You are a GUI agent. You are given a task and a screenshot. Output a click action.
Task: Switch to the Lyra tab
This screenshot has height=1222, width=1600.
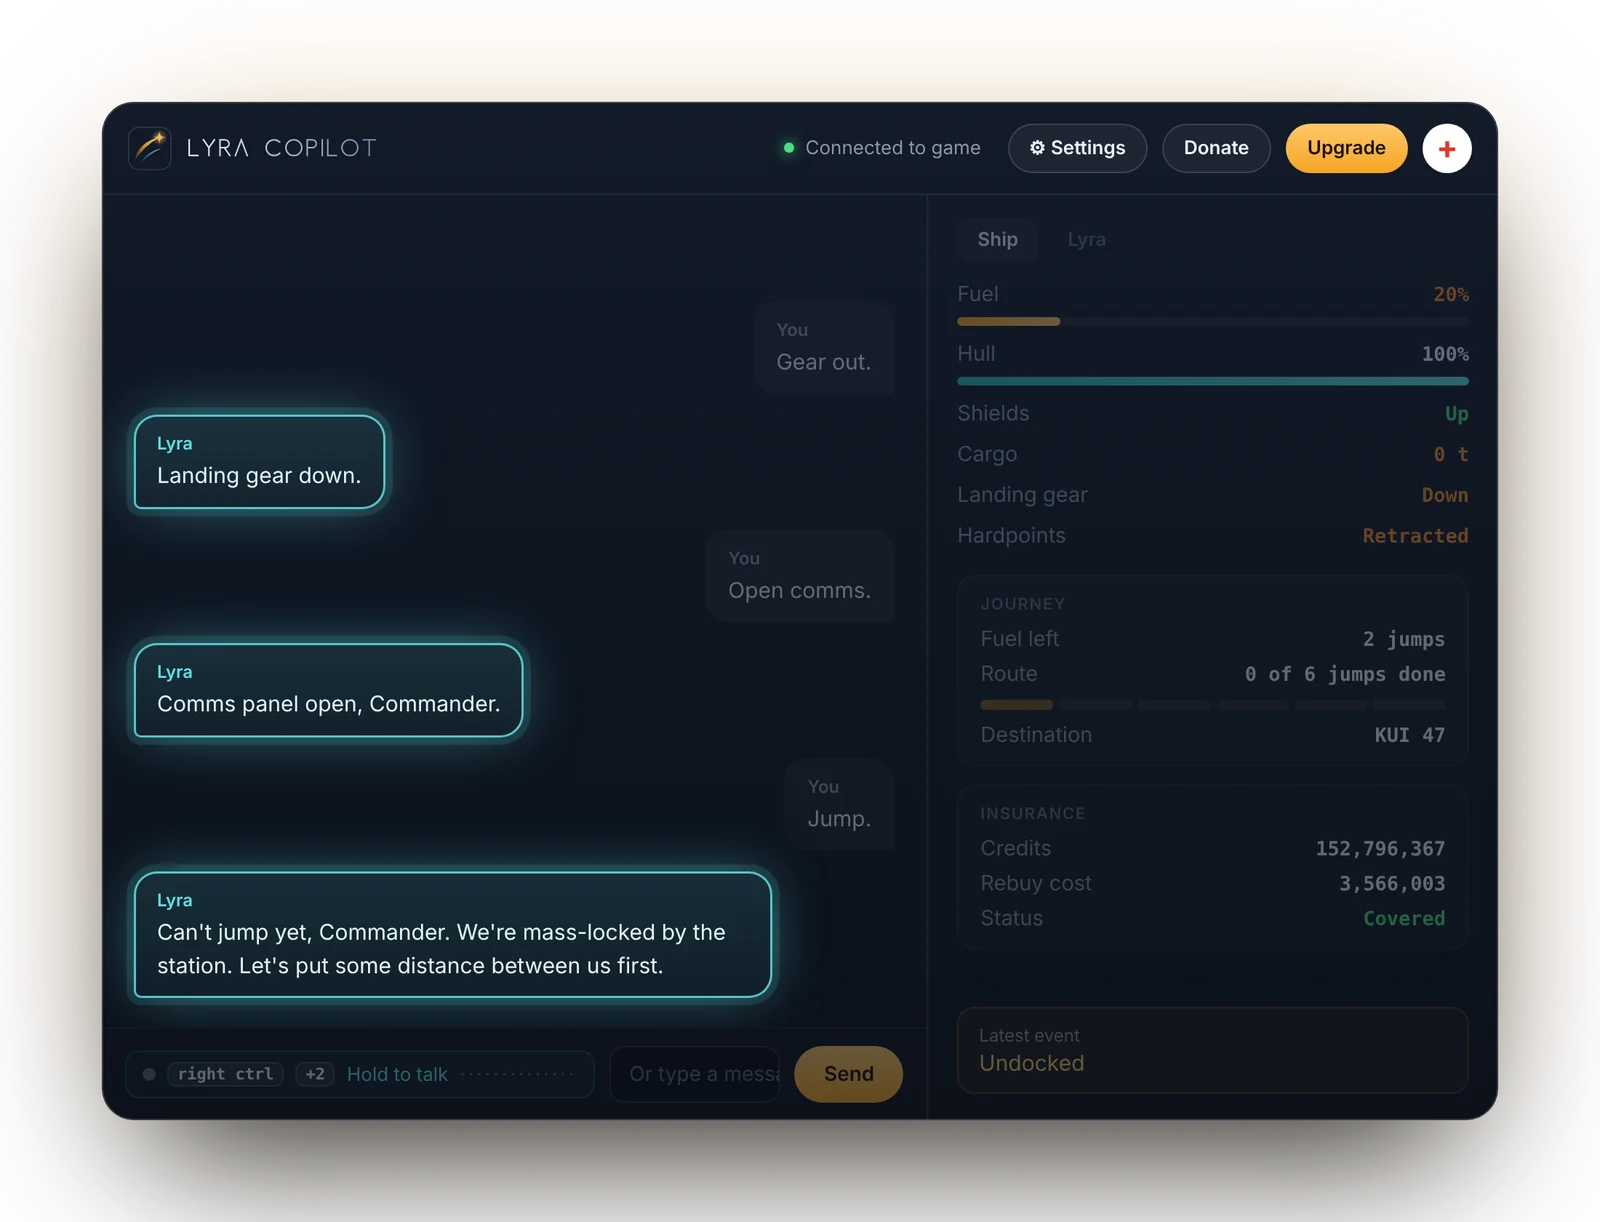1086,239
